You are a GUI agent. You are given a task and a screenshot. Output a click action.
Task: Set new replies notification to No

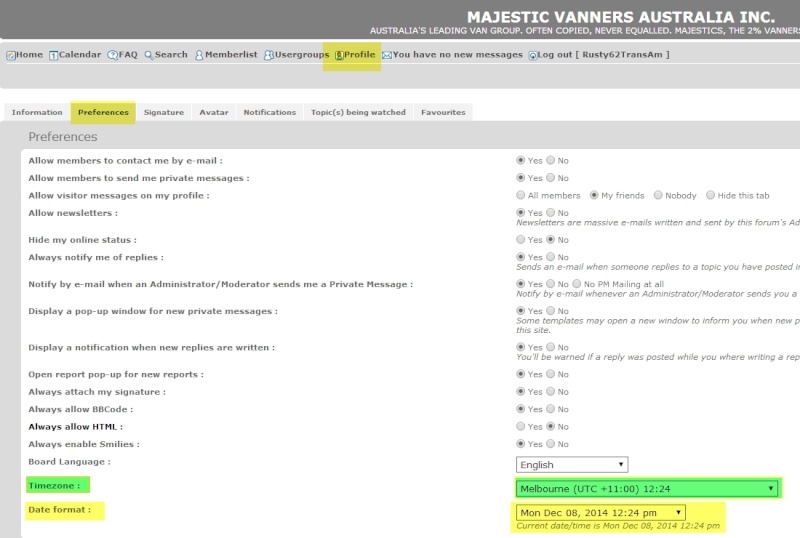(x=551, y=347)
